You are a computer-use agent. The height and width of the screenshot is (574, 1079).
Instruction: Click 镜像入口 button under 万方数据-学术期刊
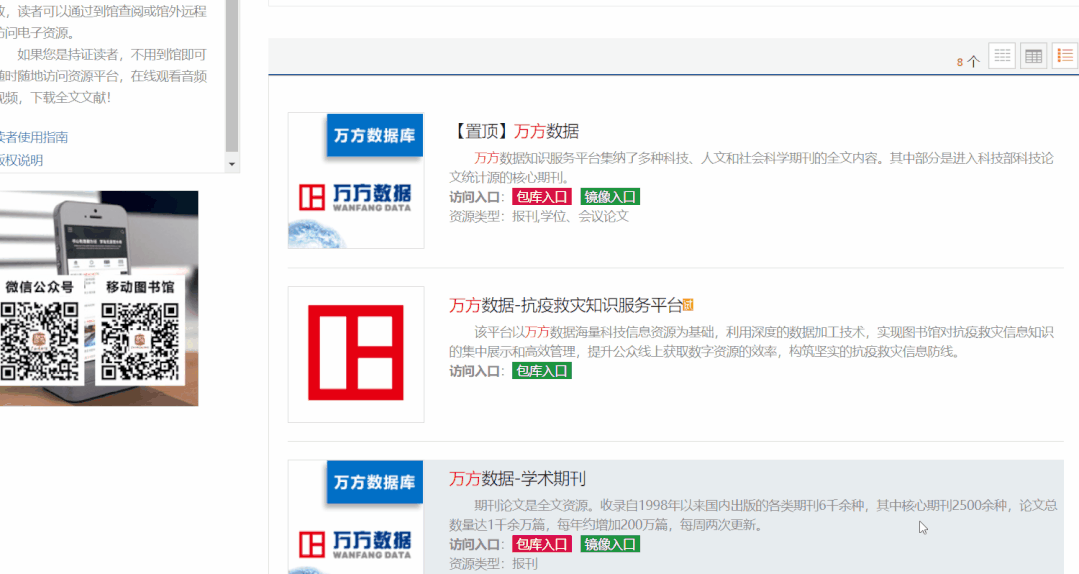(610, 544)
